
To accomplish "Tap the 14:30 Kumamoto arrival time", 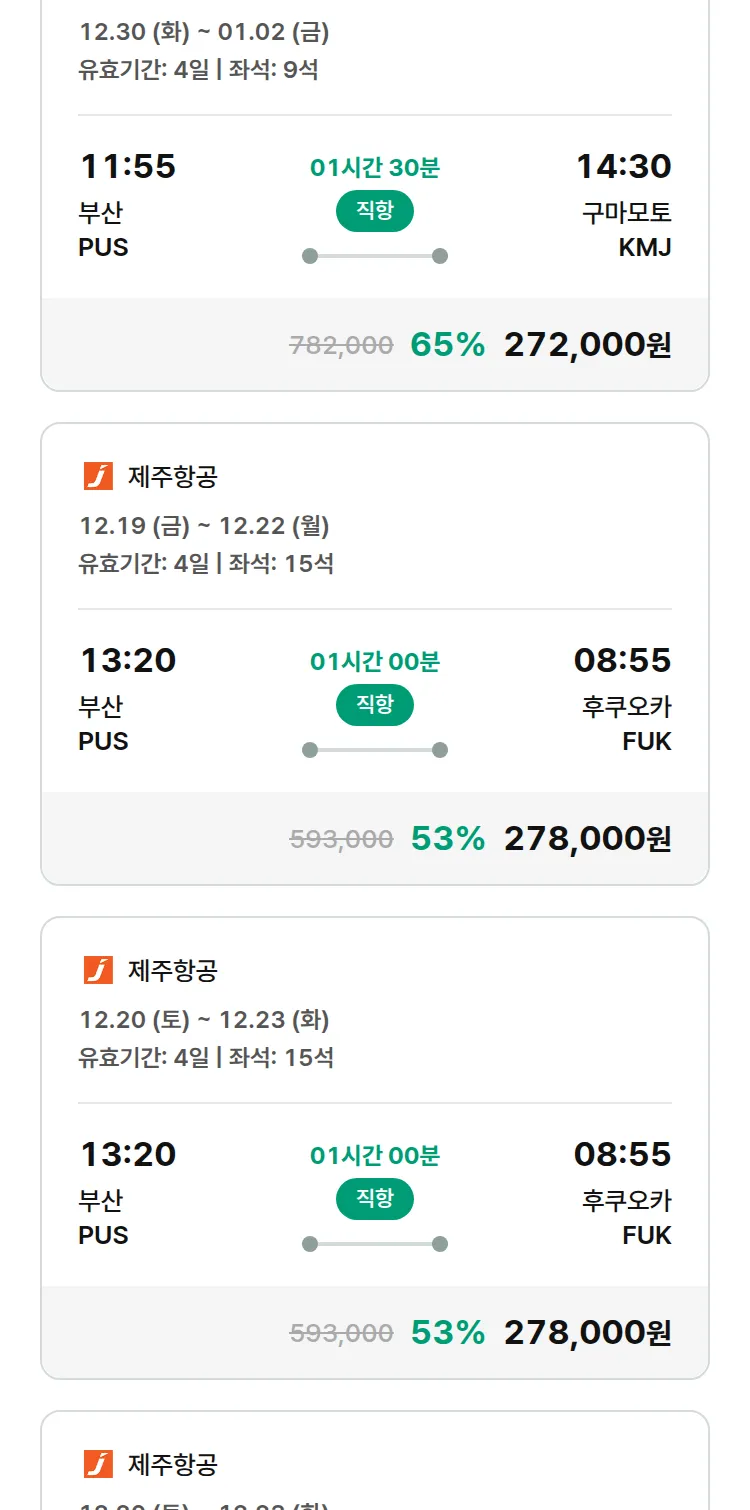I will [x=623, y=166].
